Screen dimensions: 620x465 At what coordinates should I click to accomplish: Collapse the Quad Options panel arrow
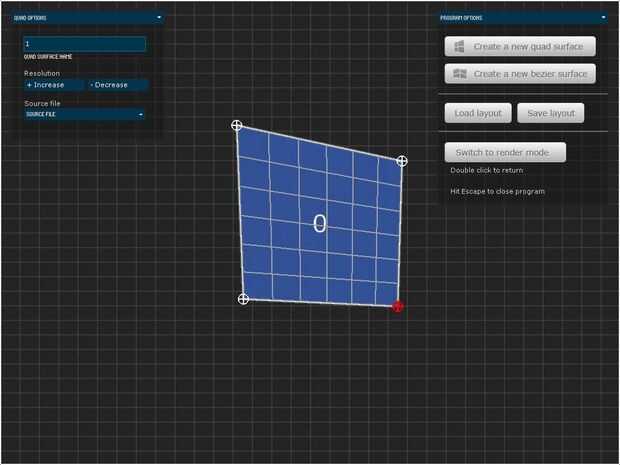click(x=159, y=17)
